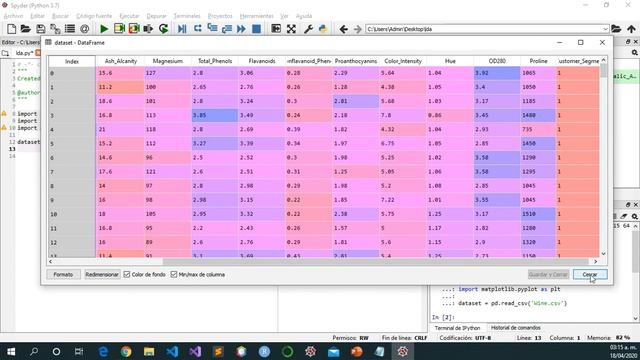Open Google Chrome from the taskbar
The image size is (640, 360).
126,351
